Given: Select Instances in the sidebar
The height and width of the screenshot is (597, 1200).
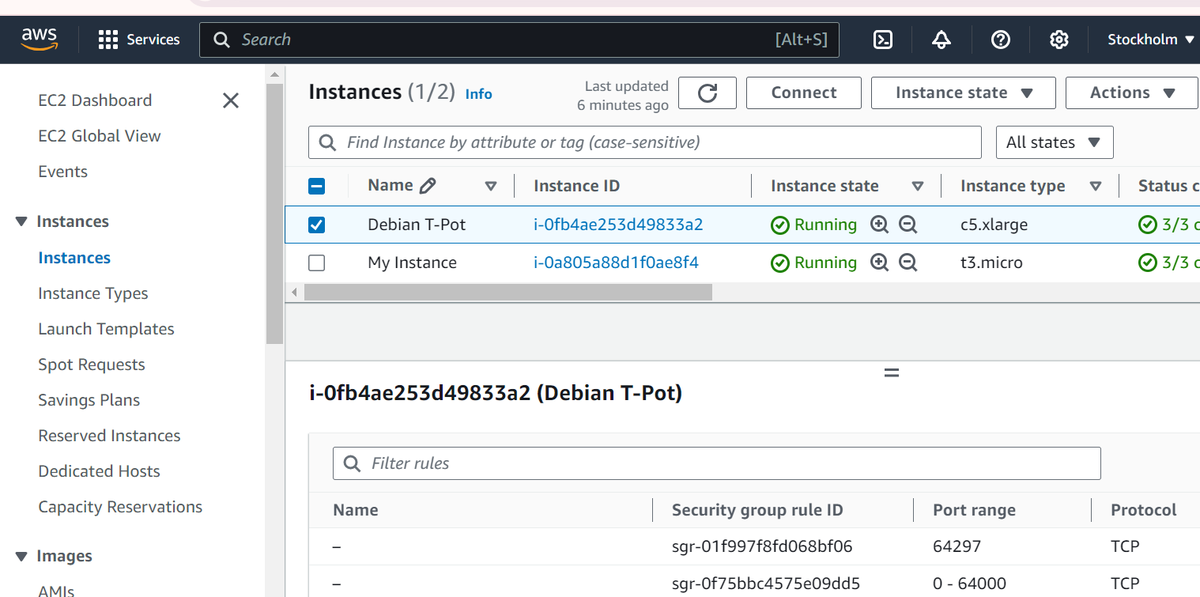Looking at the screenshot, I should point(74,258).
